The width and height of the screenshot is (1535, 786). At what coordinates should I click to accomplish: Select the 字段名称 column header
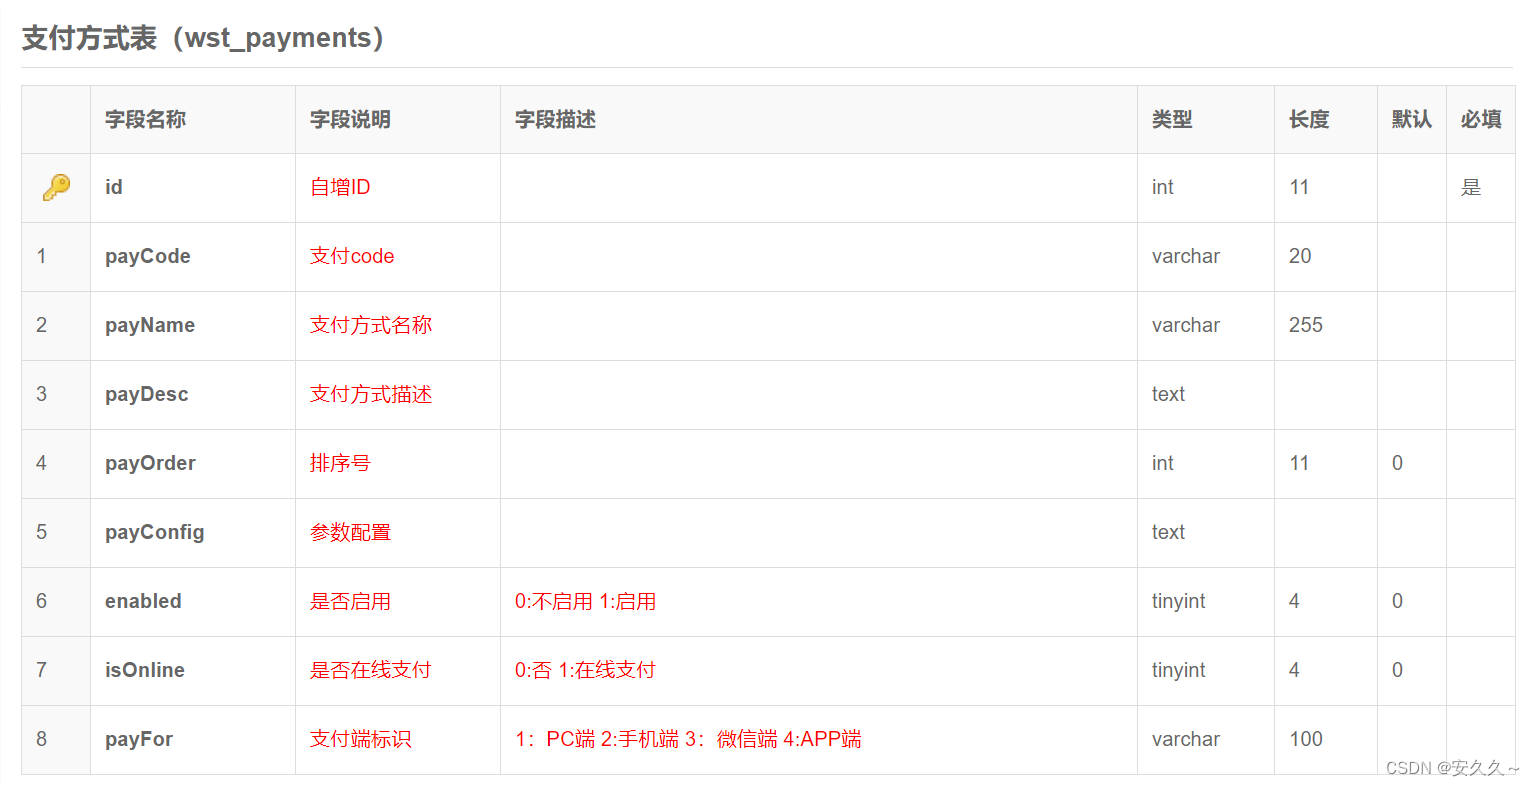coord(145,119)
